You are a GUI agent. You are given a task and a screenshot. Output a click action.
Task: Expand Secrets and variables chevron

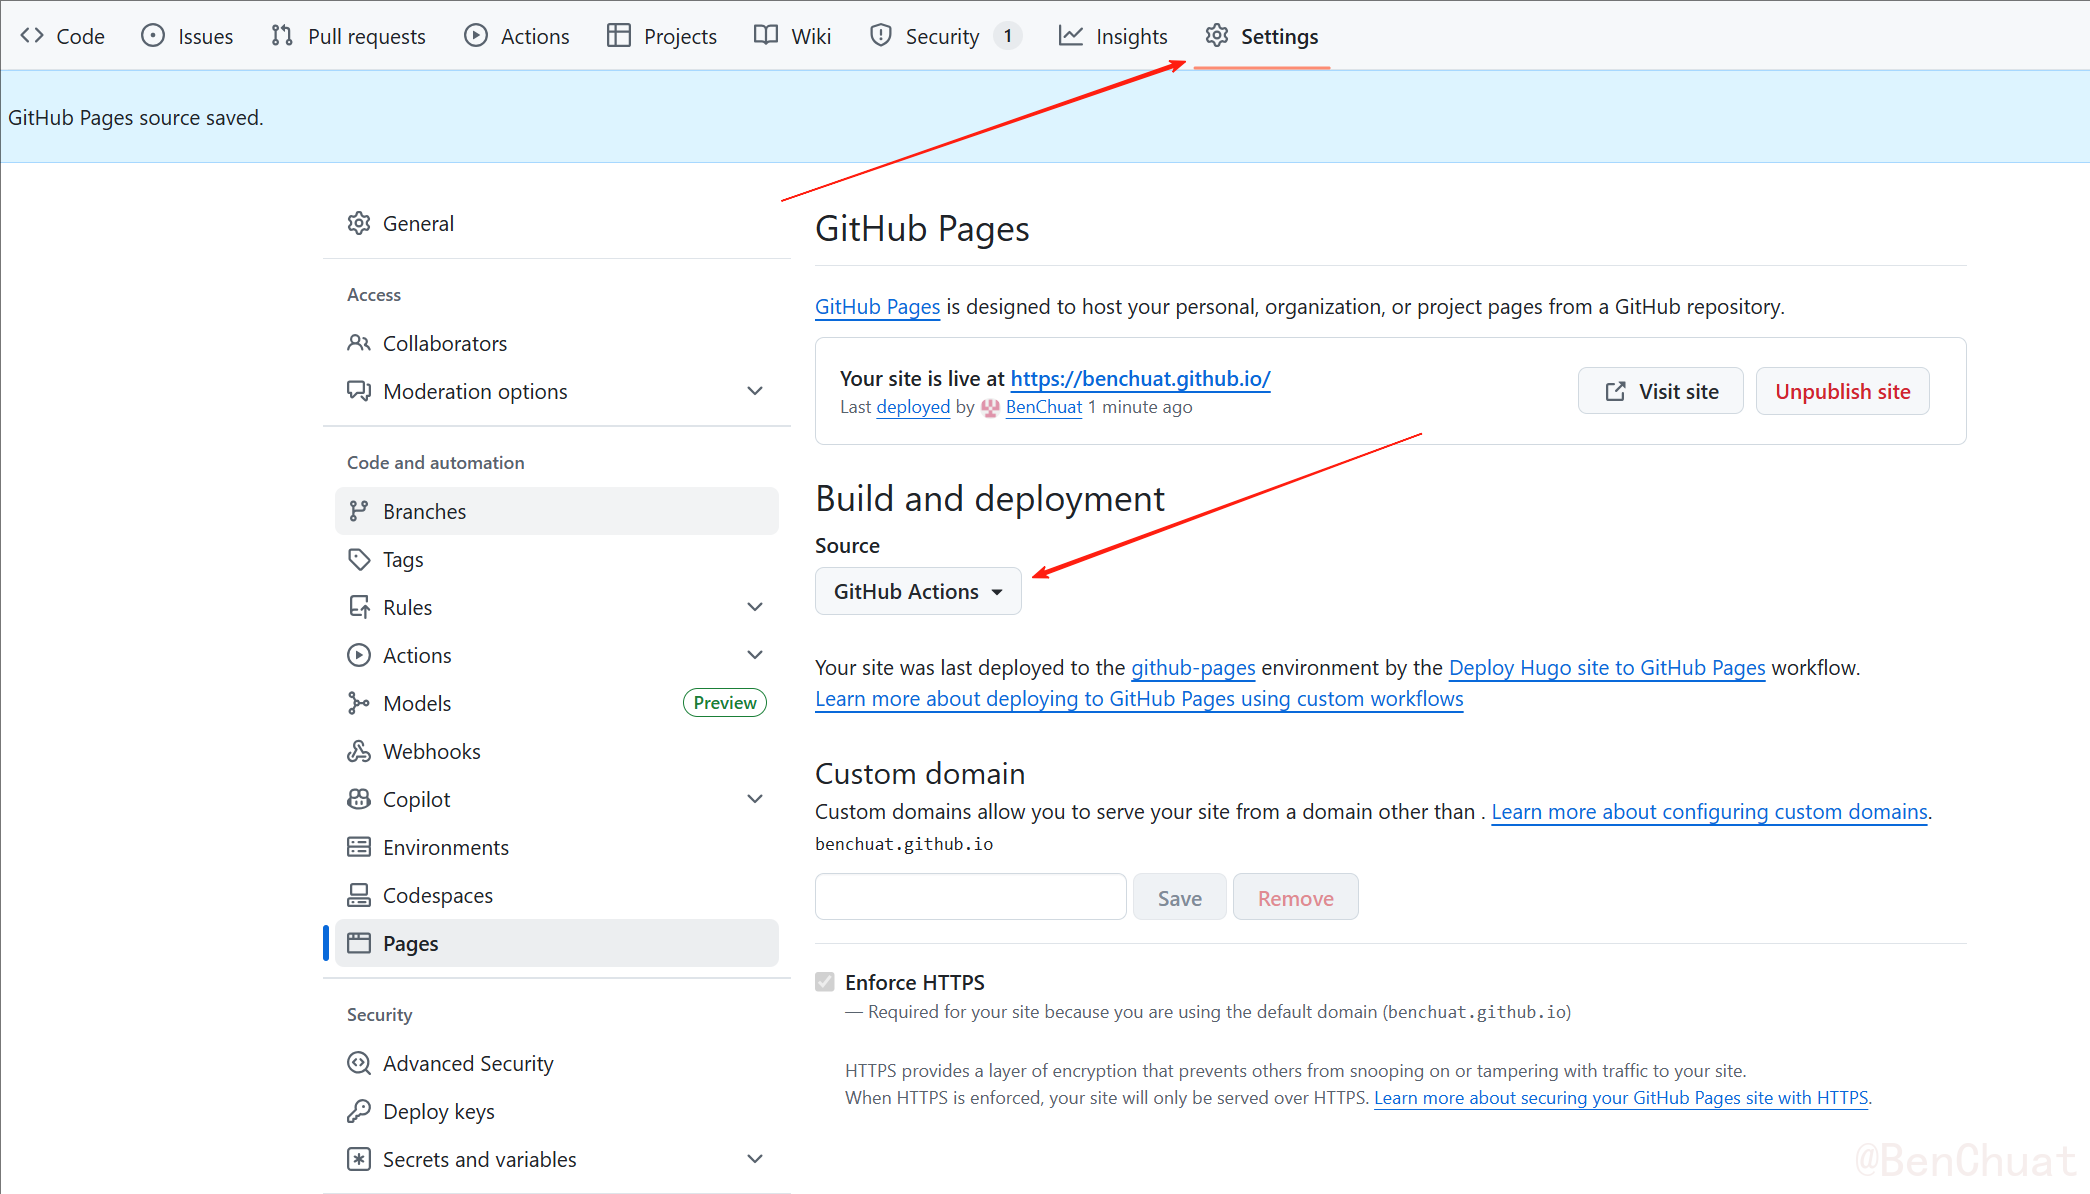click(755, 1159)
